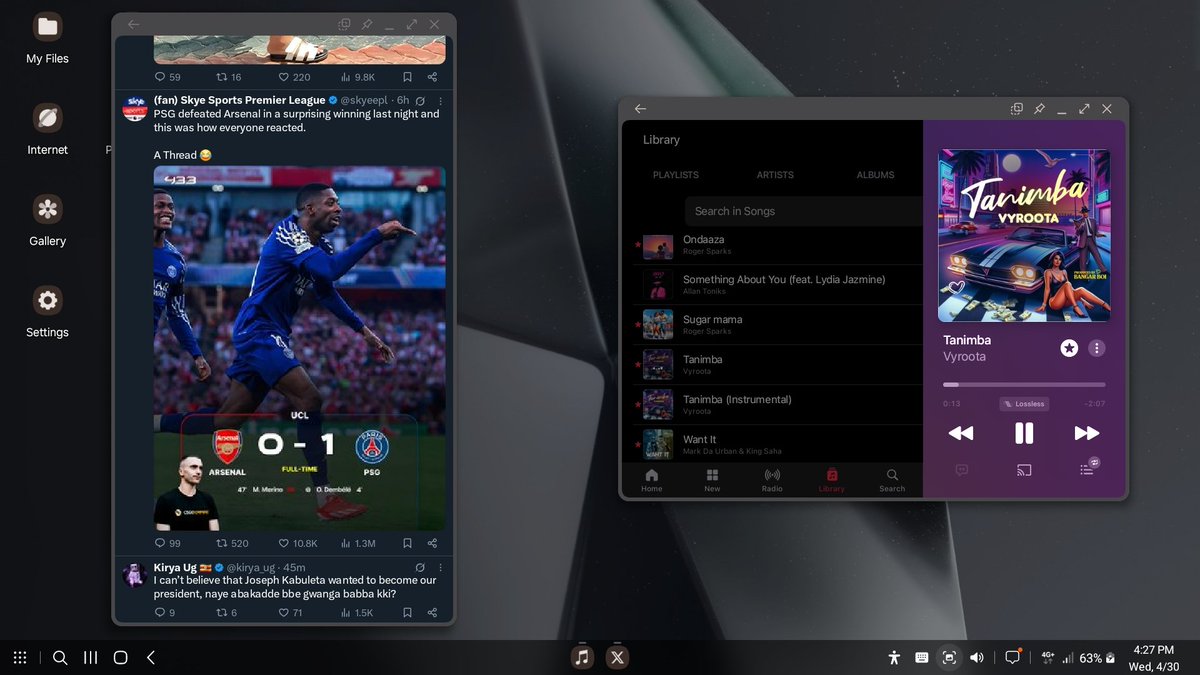1200x675 pixels.
Task: Open notifications from taskbar chat bubble
Action: 1013,658
